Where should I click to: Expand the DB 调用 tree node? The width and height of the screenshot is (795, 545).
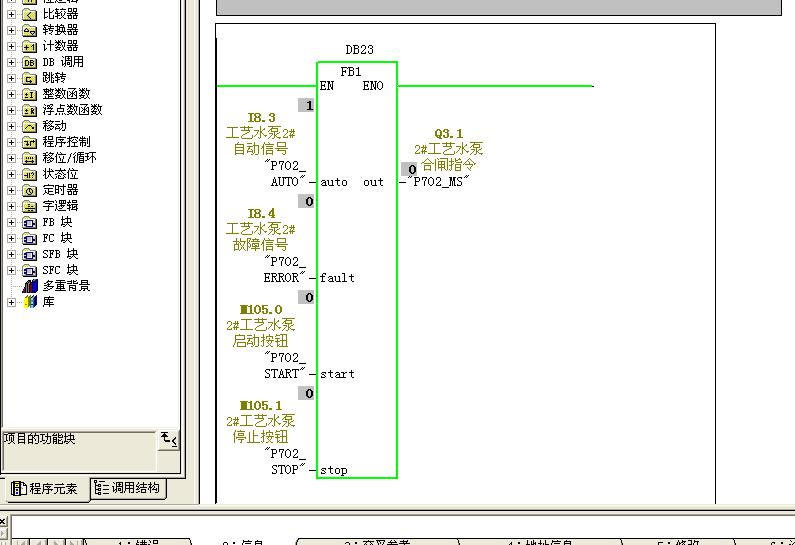[11, 62]
